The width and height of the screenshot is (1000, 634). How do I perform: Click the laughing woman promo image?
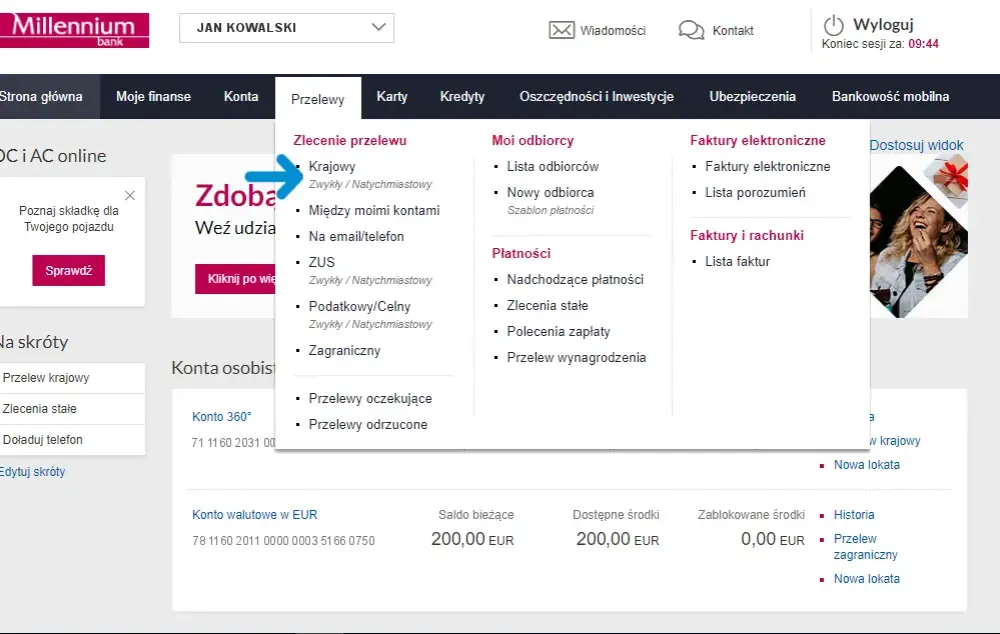(918, 236)
